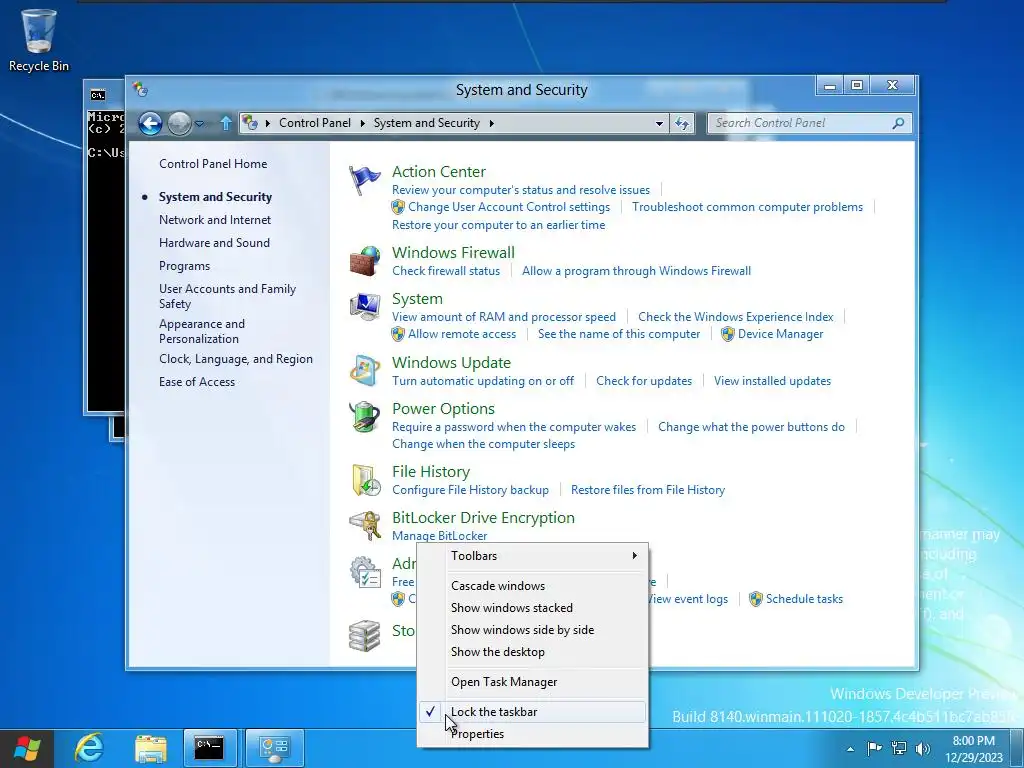This screenshot has height=768, width=1024.
Task: Click the Windows Firewall brick wall icon
Action: pos(364,261)
